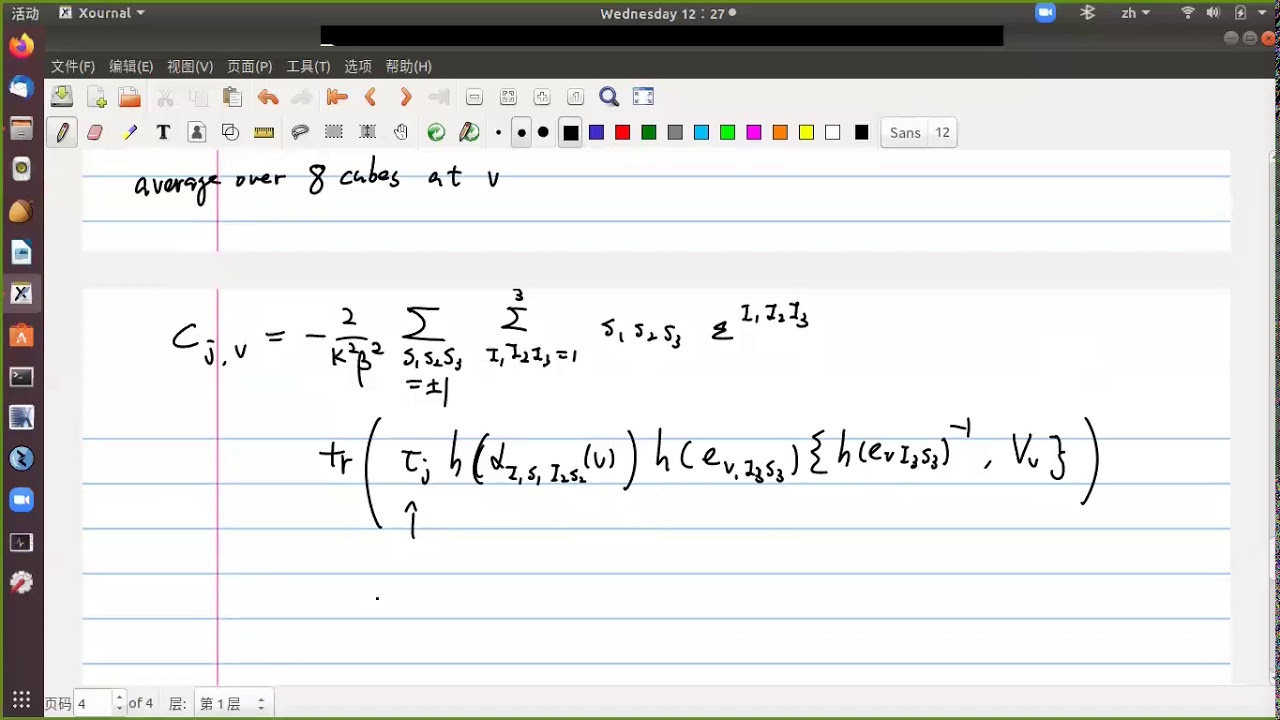Pick the gray color swatch
1280x720 pixels.
675,132
